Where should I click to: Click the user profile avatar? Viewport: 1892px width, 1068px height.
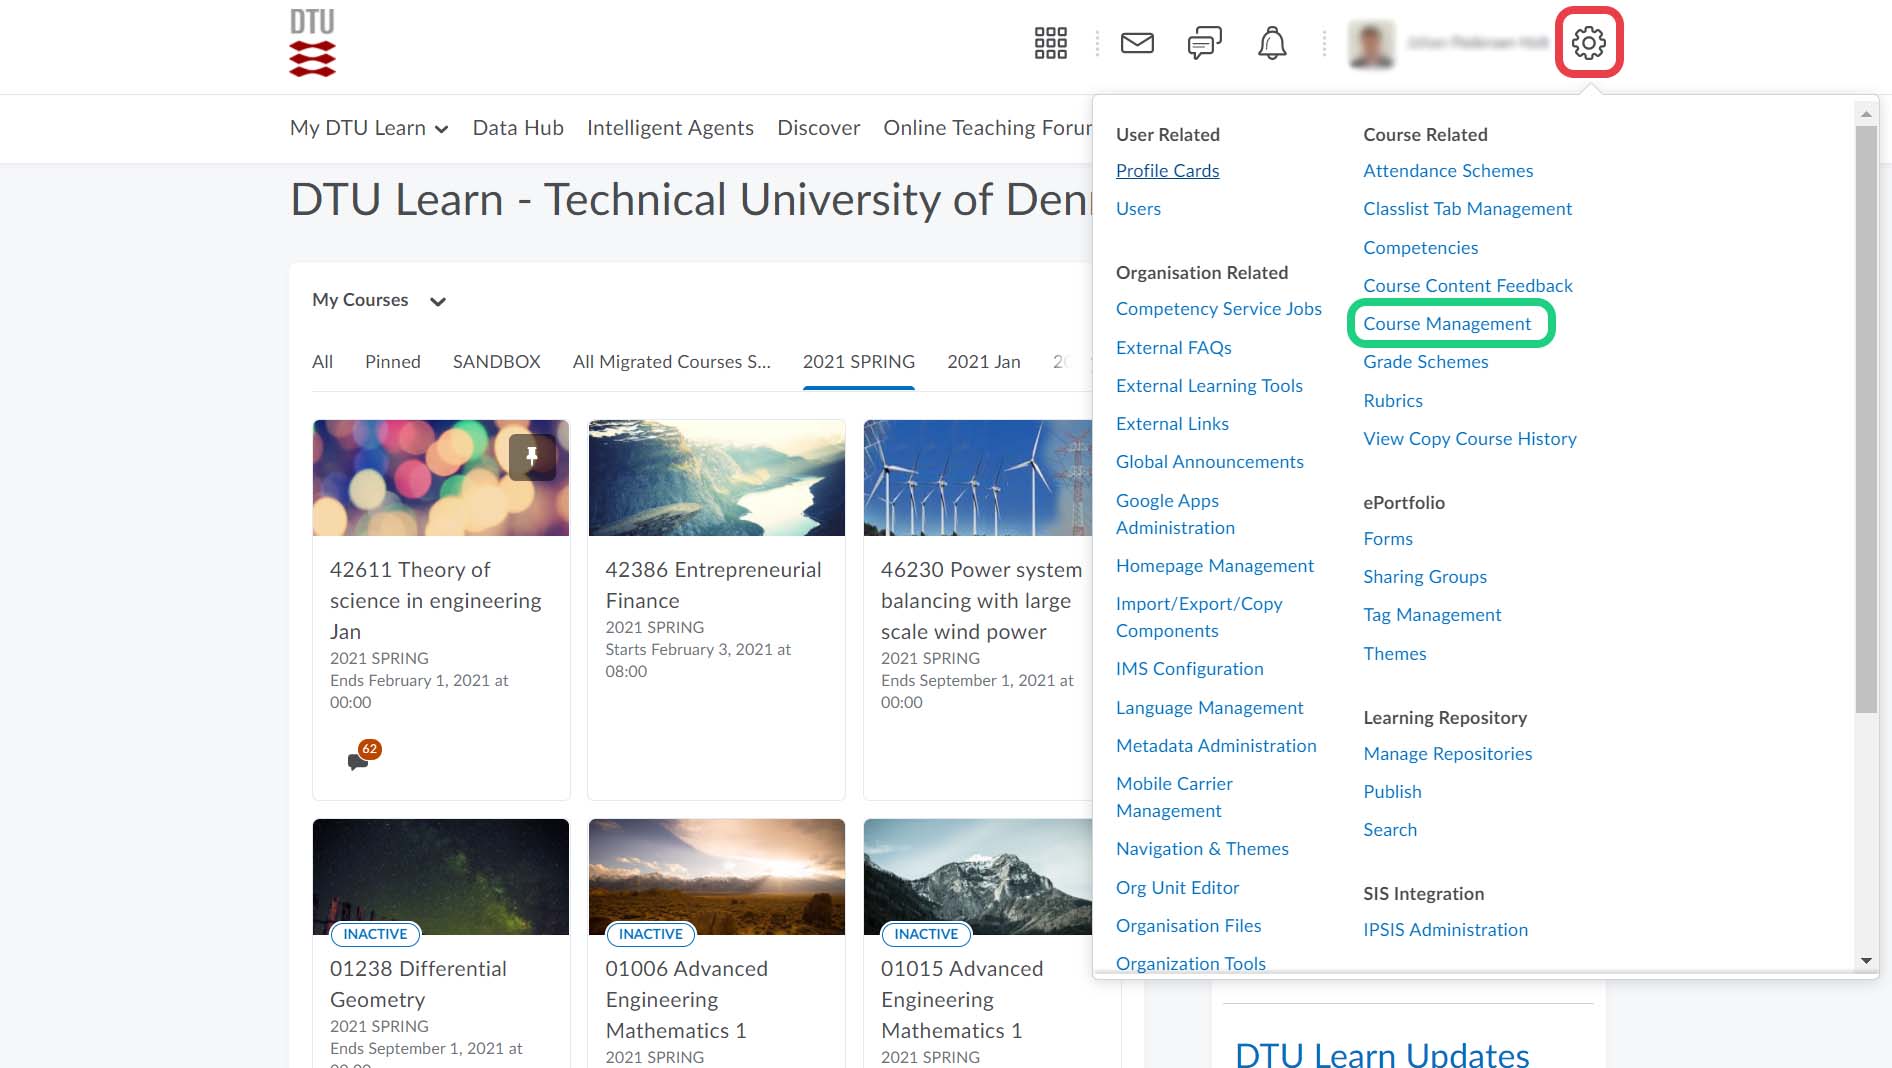1371,44
